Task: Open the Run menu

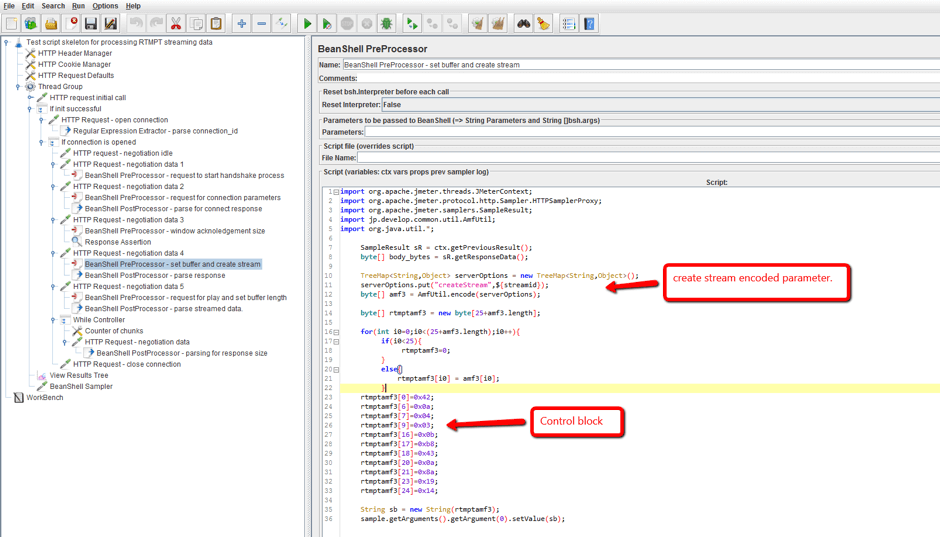Action: click(78, 6)
